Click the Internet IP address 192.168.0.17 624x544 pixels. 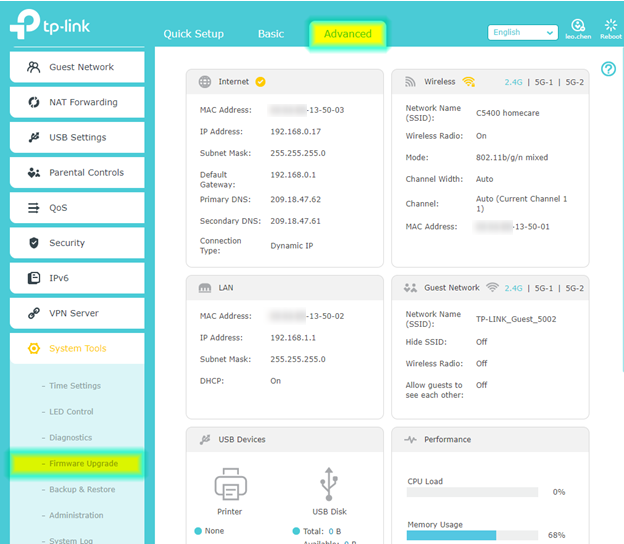(x=295, y=132)
